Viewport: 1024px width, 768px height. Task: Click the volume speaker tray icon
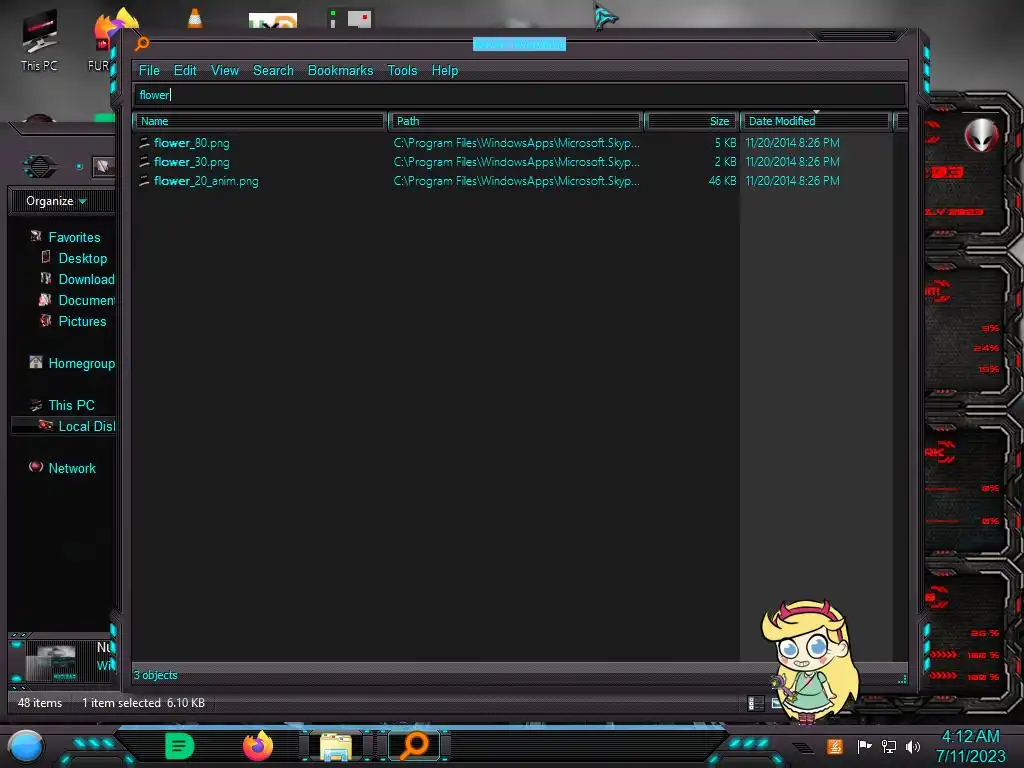[x=913, y=746]
